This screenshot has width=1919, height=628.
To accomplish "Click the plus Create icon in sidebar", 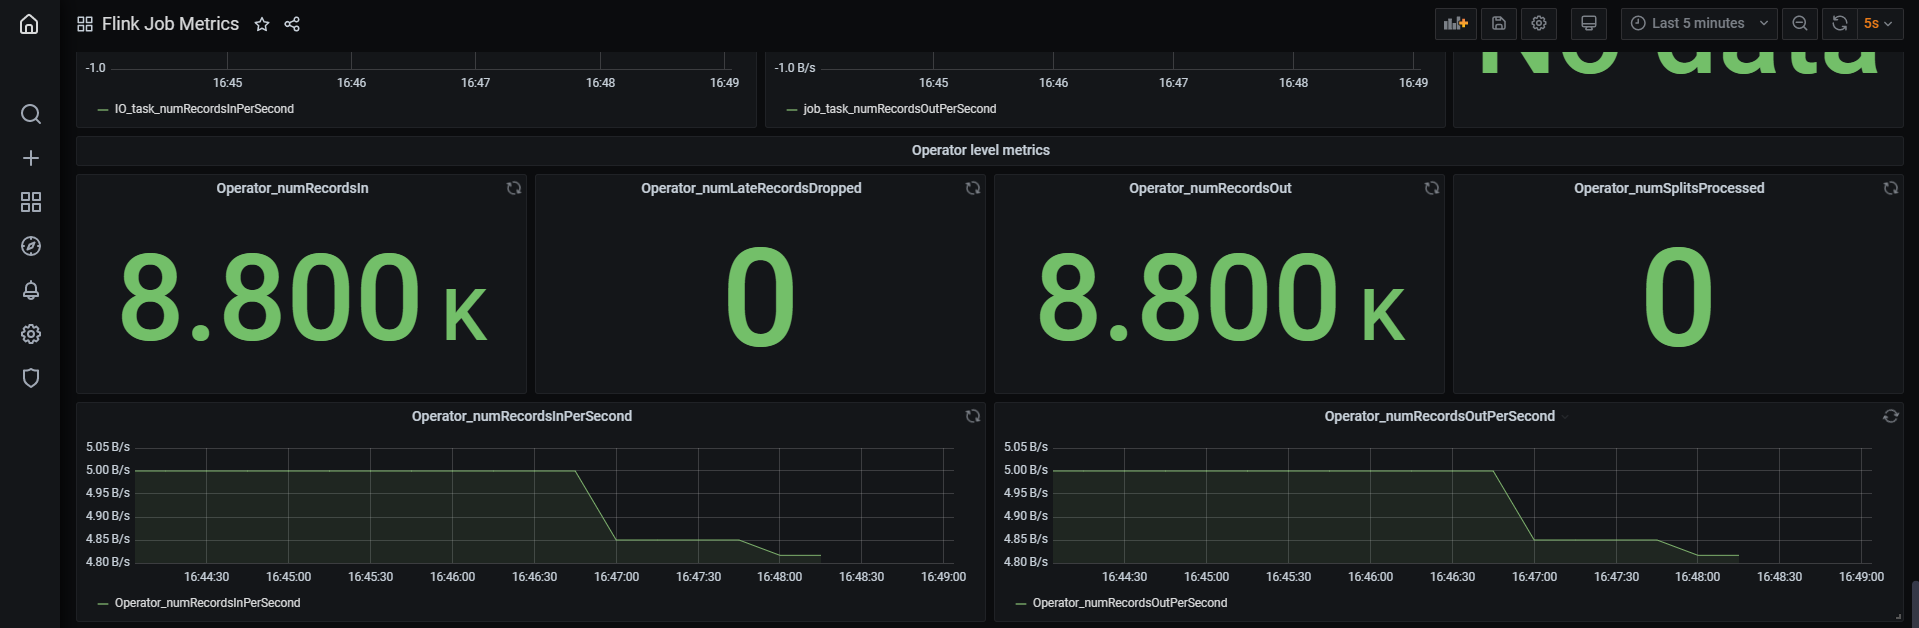I will tap(31, 158).
